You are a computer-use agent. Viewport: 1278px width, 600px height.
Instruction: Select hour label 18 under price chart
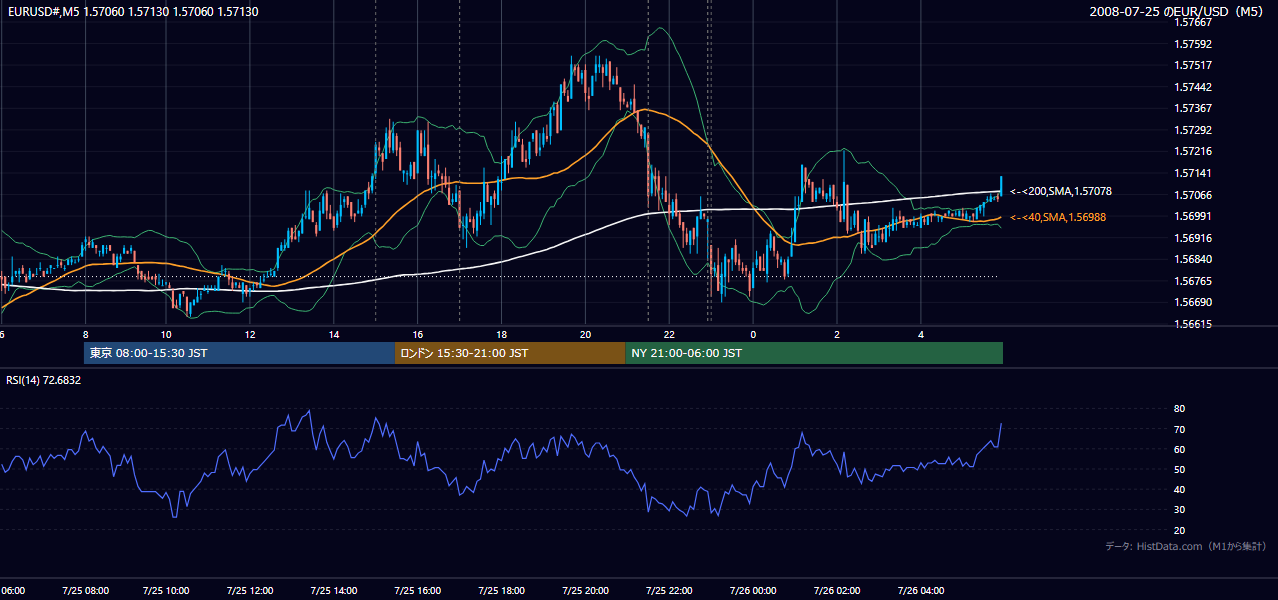coord(501,335)
